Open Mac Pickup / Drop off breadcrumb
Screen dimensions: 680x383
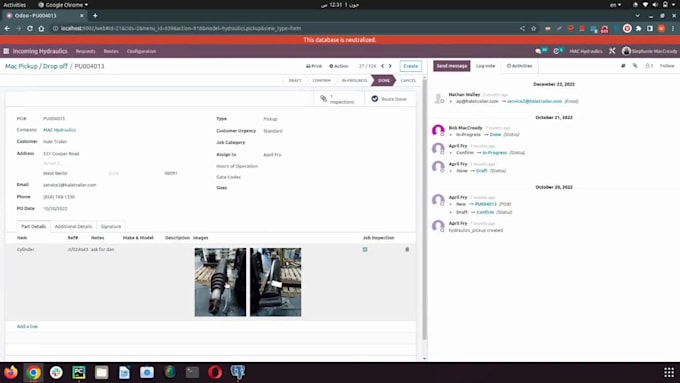pos(36,66)
